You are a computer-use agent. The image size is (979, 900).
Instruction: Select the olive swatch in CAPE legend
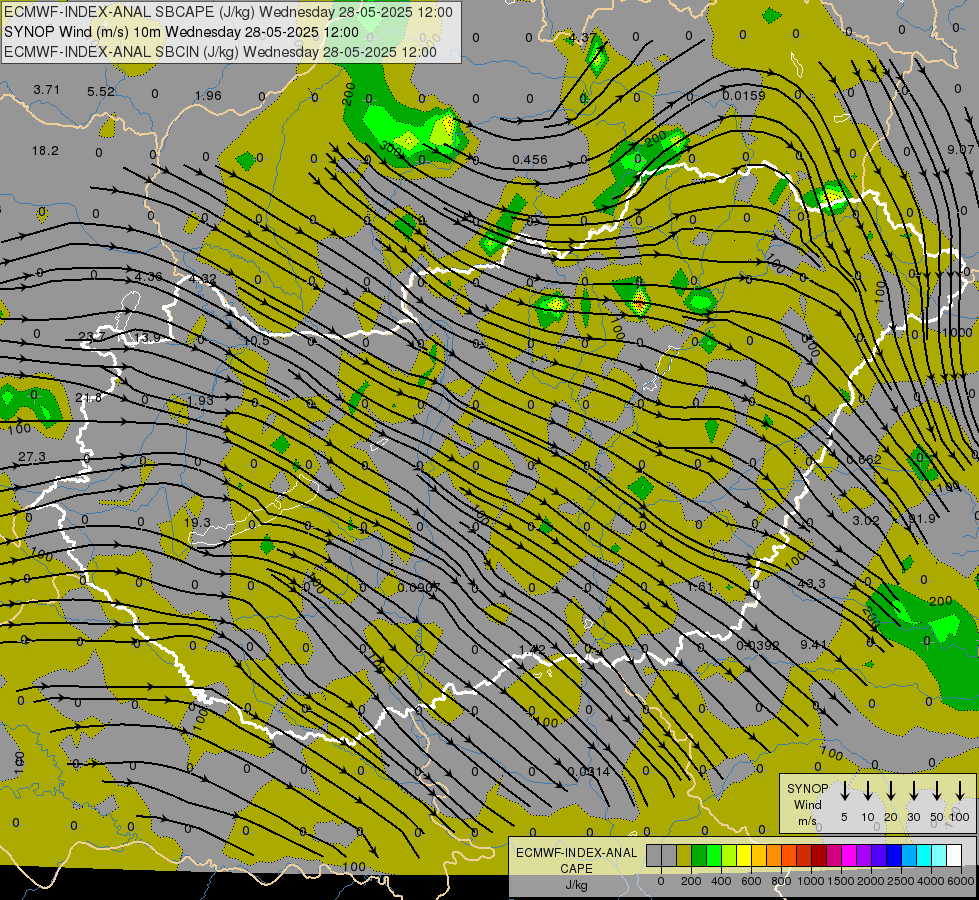pyautogui.click(x=684, y=856)
